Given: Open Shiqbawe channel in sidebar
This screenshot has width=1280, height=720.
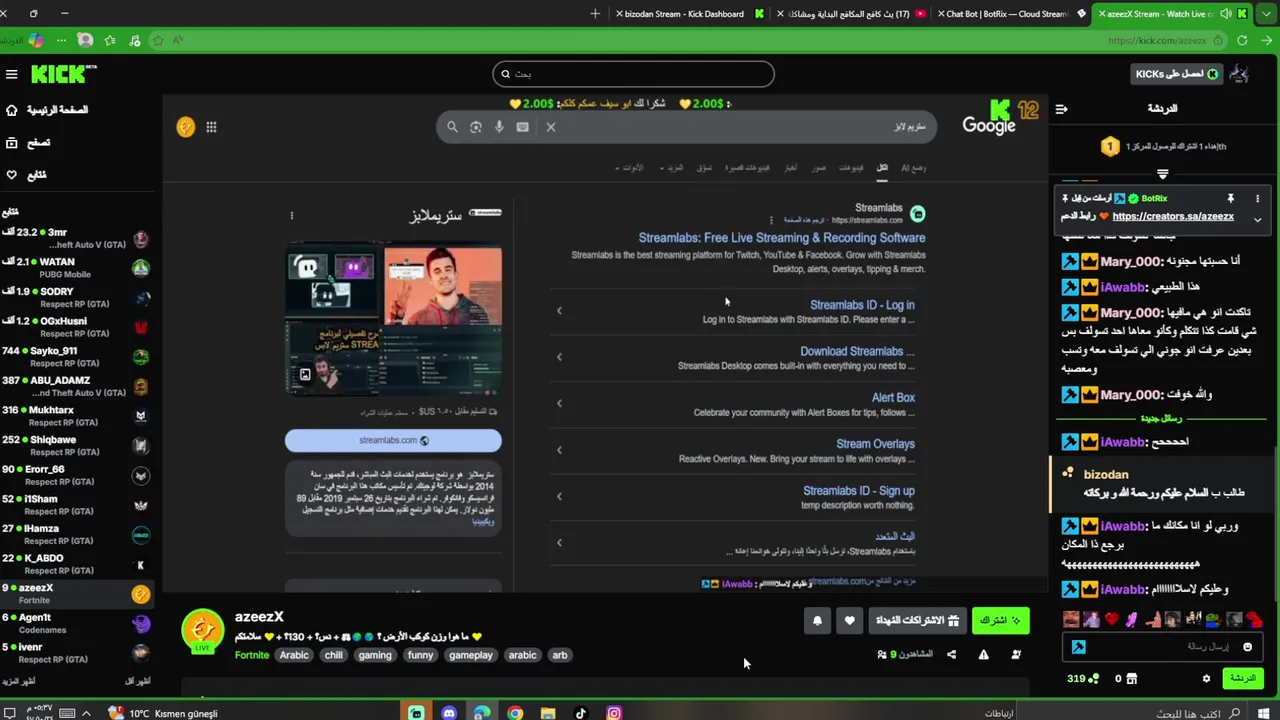Looking at the screenshot, I should (75, 446).
